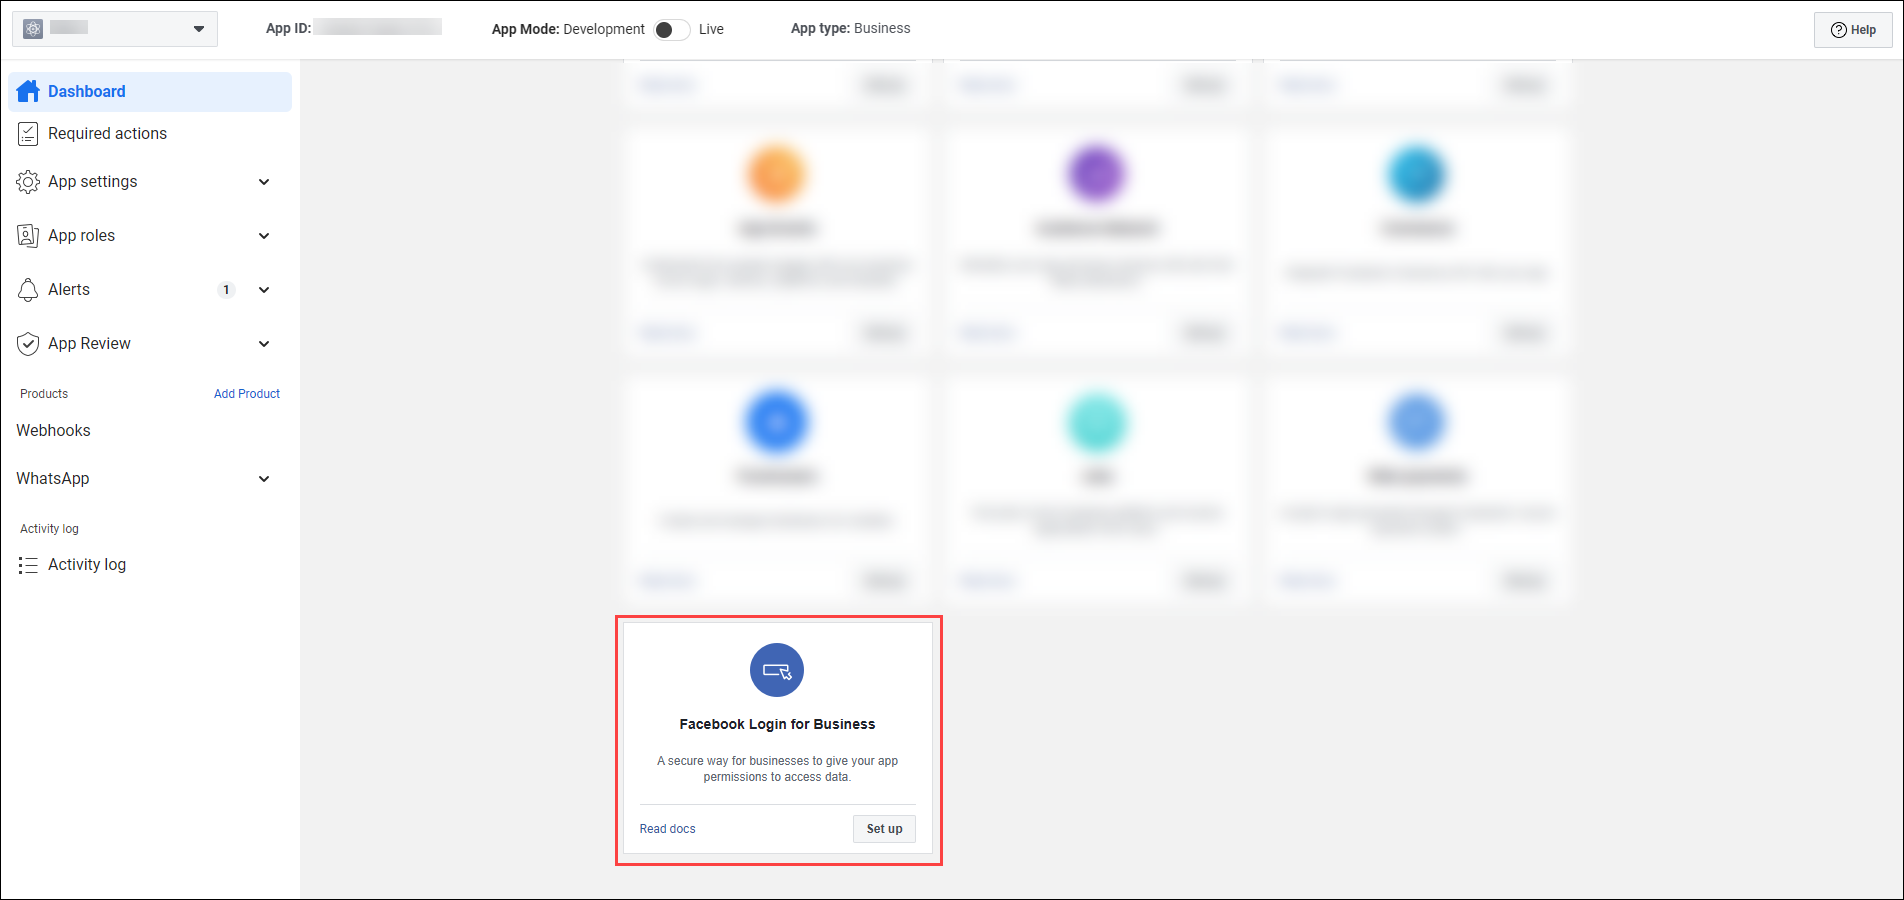Expand the WhatsApp section
1904x900 pixels.
(x=264, y=478)
